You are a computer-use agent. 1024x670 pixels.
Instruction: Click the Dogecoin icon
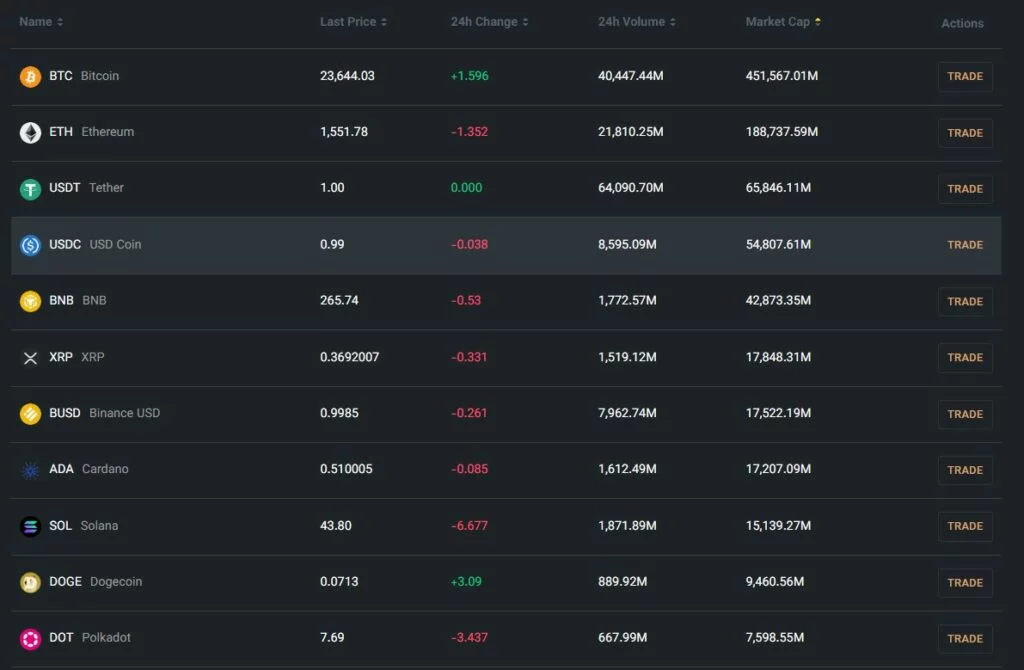click(30, 582)
